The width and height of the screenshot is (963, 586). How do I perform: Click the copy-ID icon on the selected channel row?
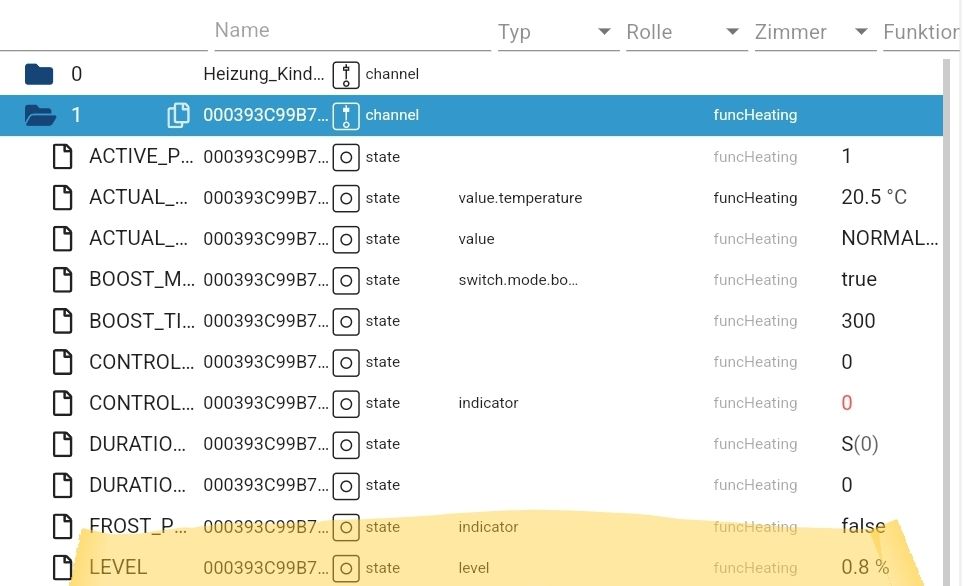click(178, 114)
